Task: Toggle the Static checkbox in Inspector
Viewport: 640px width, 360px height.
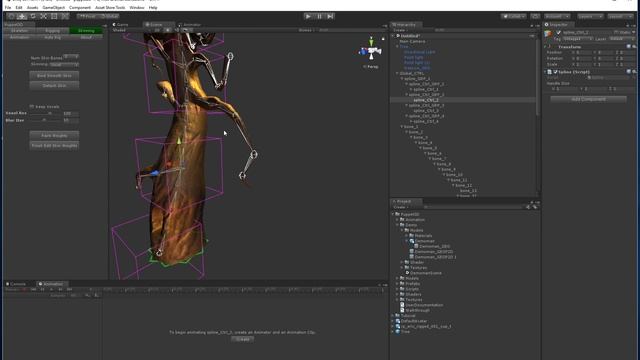Action: point(616,32)
